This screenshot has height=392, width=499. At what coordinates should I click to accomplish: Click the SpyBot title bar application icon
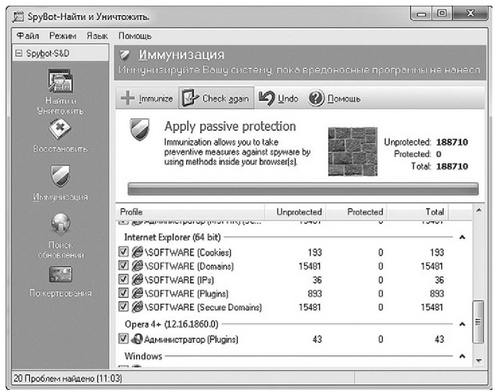pos(18,17)
